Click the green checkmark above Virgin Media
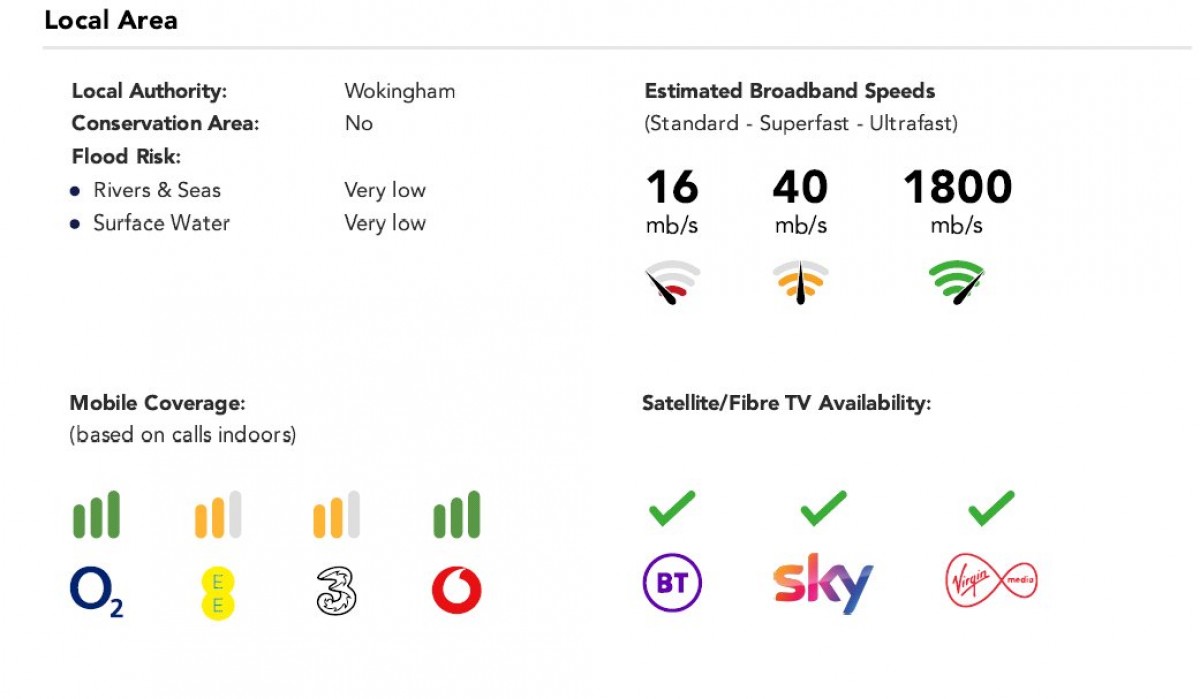The width and height of the screenshot is (1200, 699). tap(991, 508)
